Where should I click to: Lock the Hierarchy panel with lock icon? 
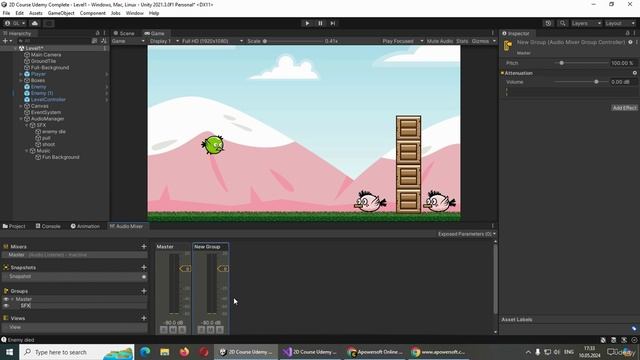coord(98,33)
